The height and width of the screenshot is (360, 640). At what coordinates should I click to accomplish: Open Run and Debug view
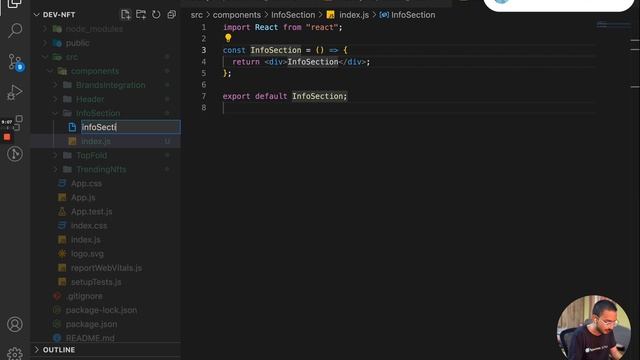click(15, 93)
